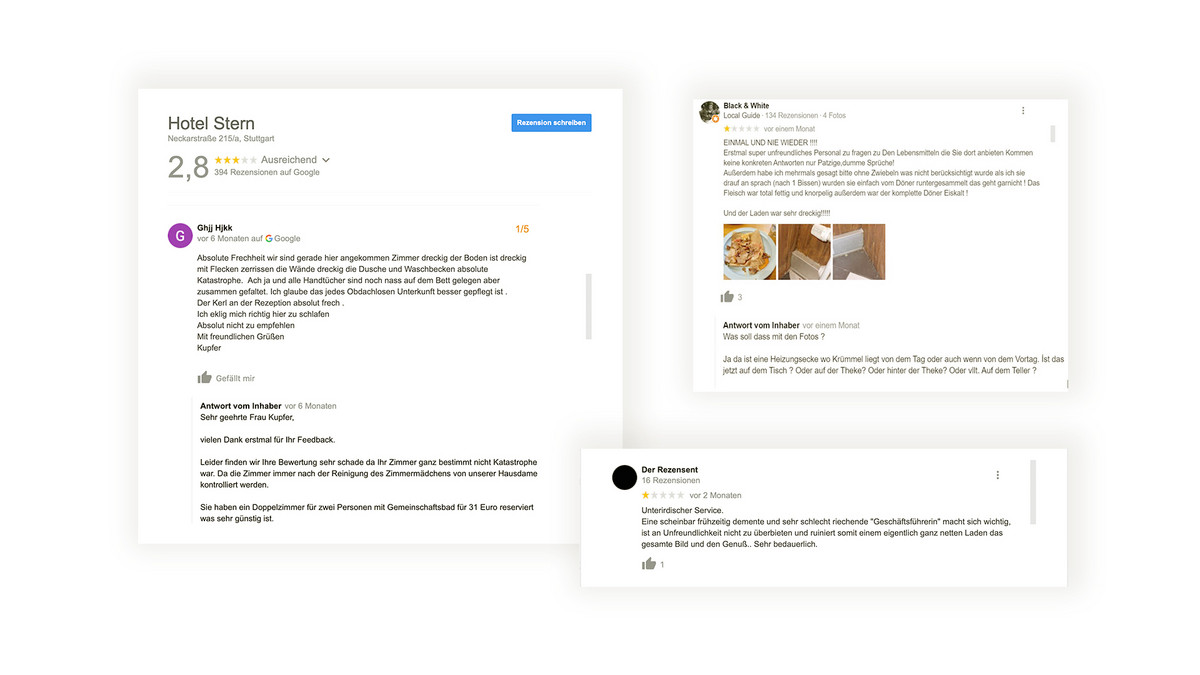Open Der Rezensent review three-dot menu

[997, 475]
